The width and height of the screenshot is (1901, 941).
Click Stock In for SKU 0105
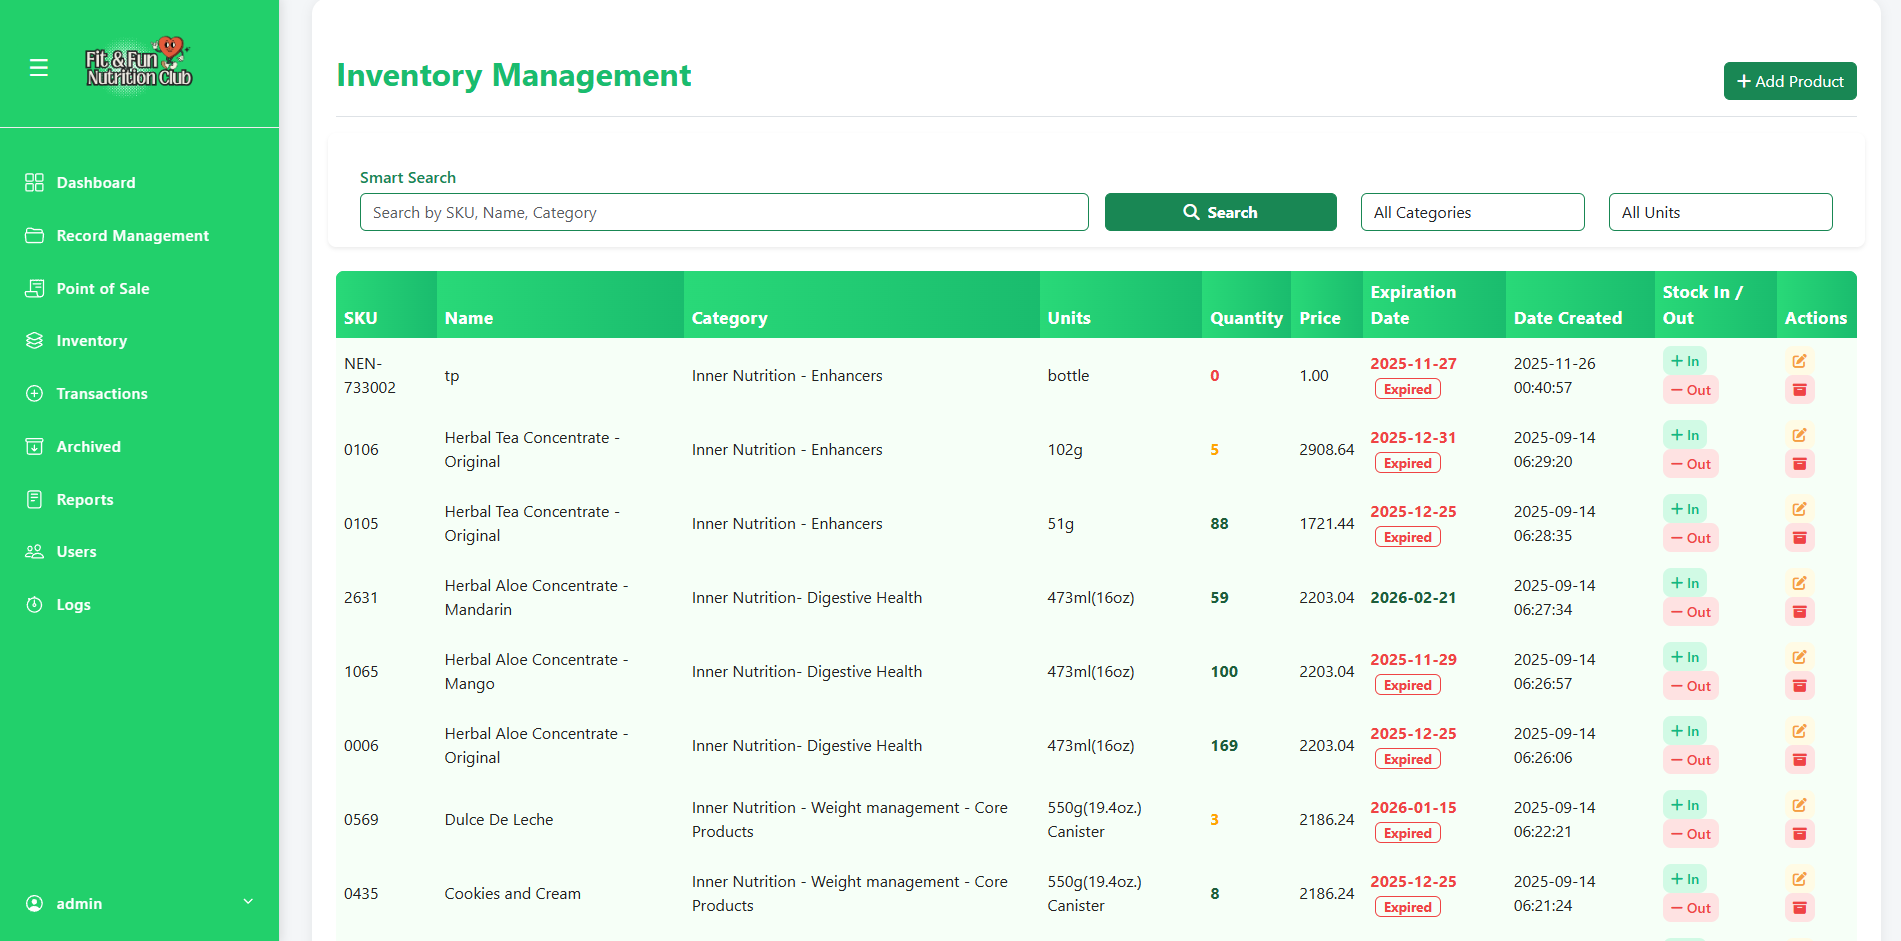[1685, 509]
